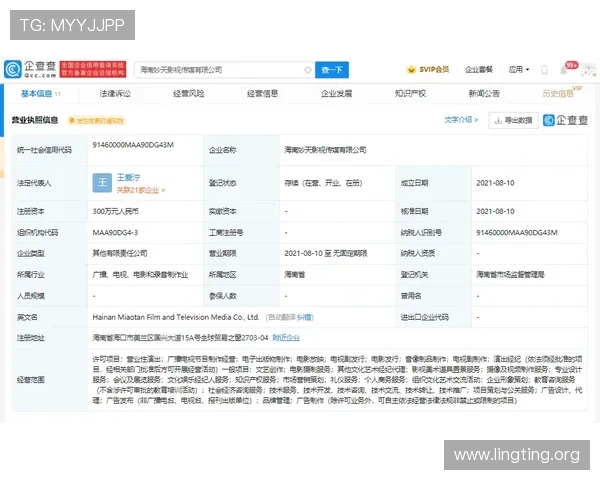Open the mobile phone icon in header

click(544, 70)
